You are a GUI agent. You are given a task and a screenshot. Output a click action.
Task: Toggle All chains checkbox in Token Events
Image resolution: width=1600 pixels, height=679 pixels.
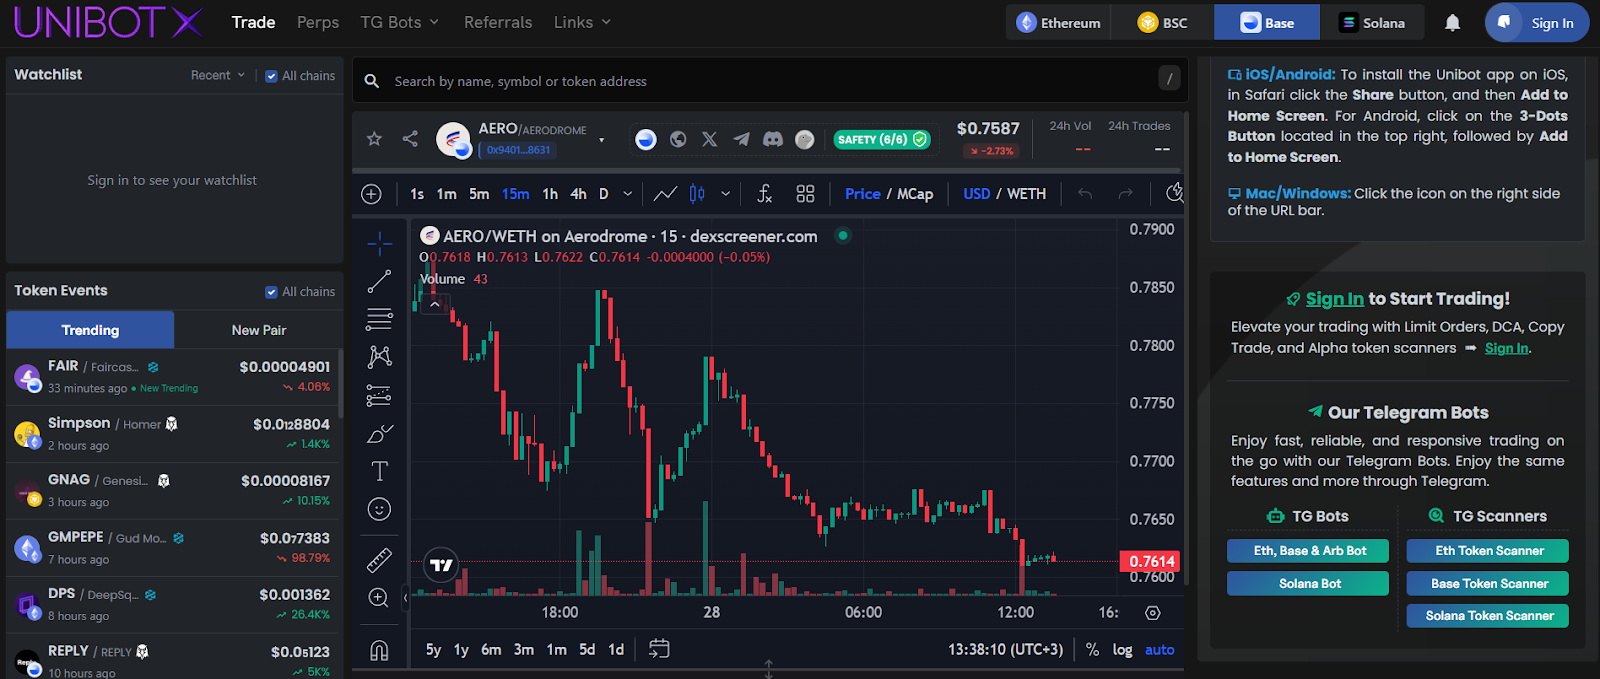pyautogui.click(x=271, y=292)
